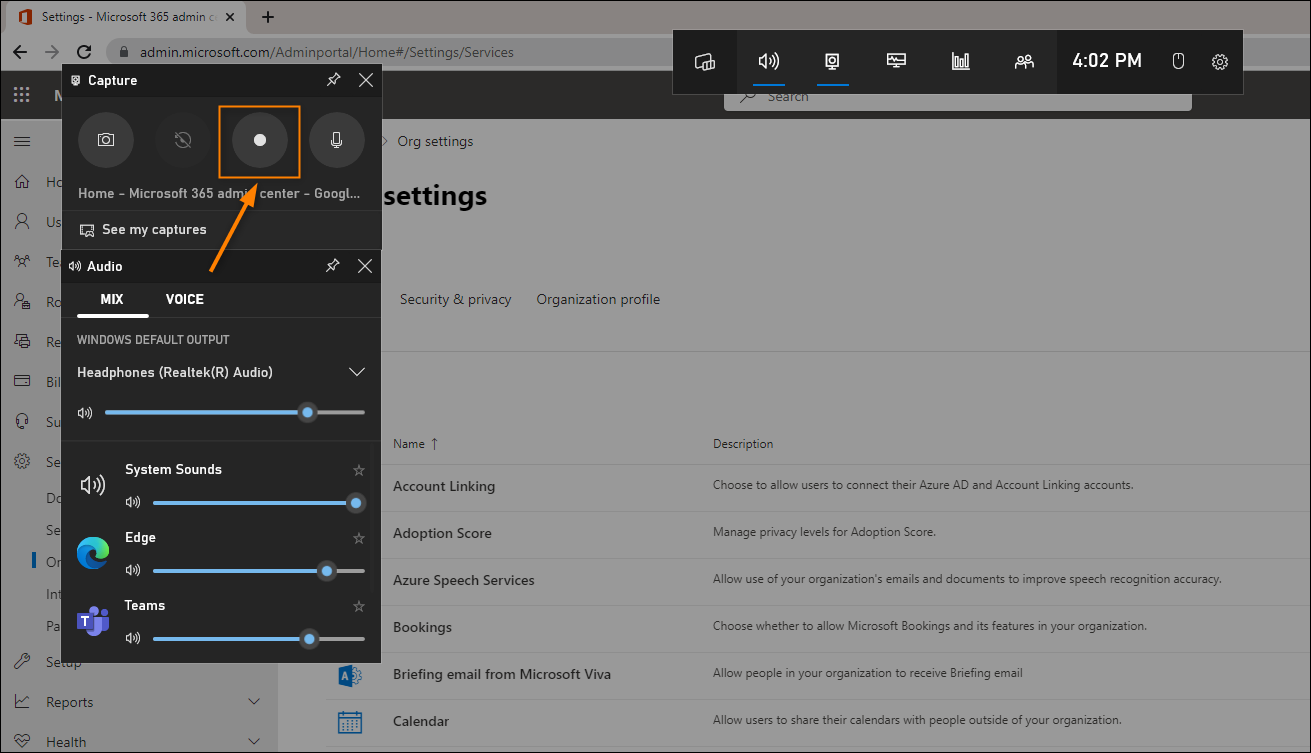The height and width of the screenshot is (753, 1311).
Task: Click the admin center Search box
Action: tap(957, 97)
